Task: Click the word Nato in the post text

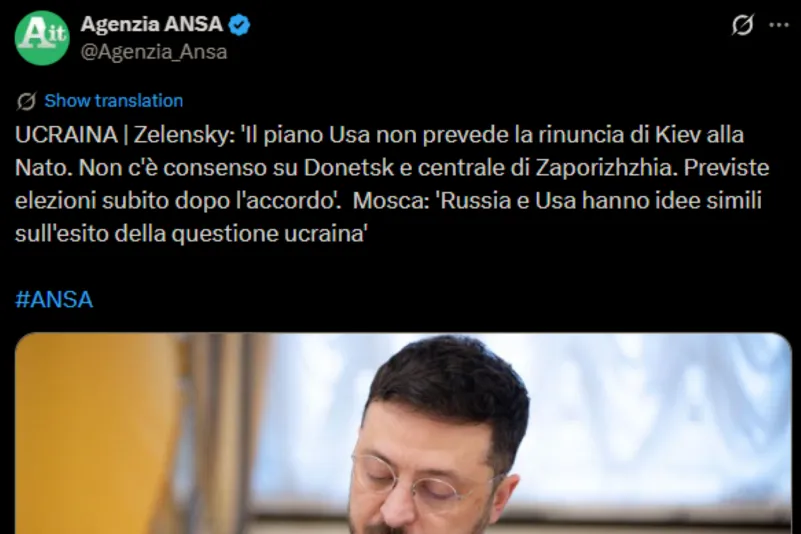Action: (x=40, y=168)
